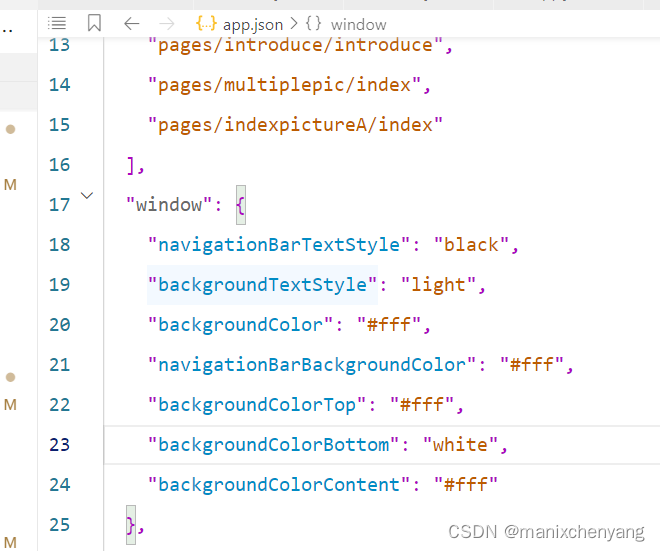The image size is (660, 551).
Task: Click line number 22
Action: pyautogui.click(x=59, y=405)
